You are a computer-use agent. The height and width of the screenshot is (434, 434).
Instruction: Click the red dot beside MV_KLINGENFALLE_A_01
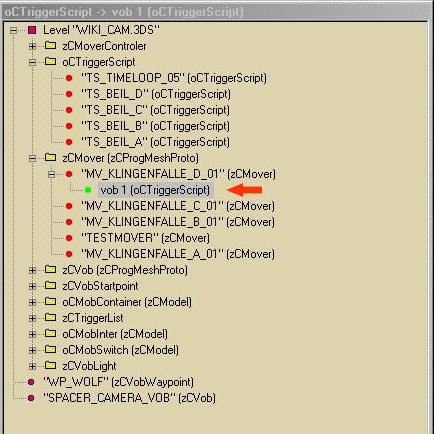69,254
